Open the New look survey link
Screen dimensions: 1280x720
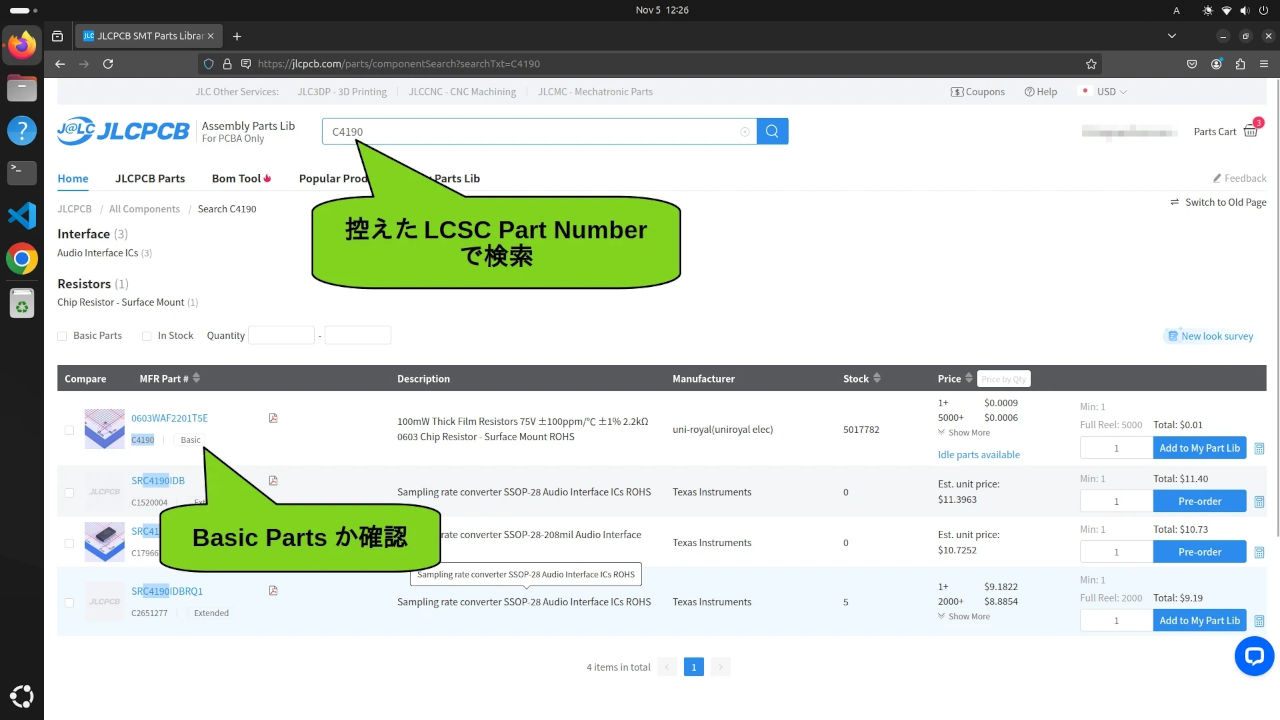click(x=1210, y=336)
